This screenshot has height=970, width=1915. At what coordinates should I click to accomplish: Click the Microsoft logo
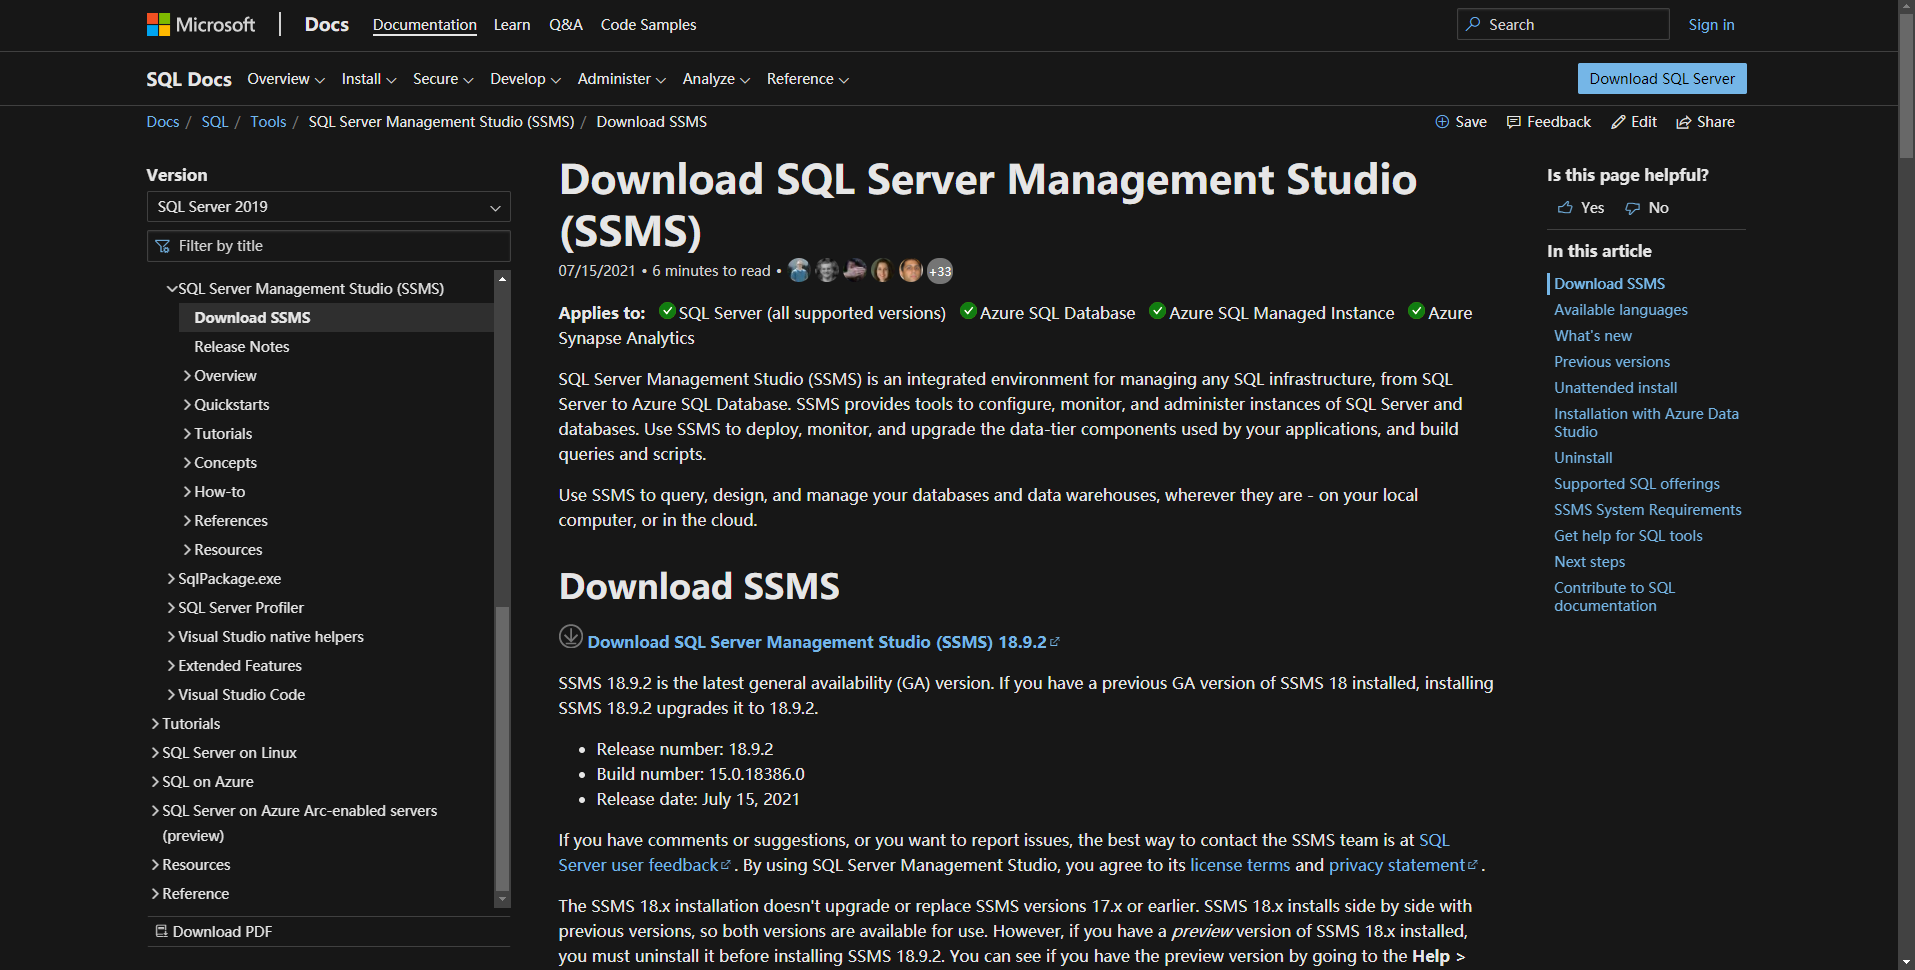pyautogui.click(x=201, y=24)
